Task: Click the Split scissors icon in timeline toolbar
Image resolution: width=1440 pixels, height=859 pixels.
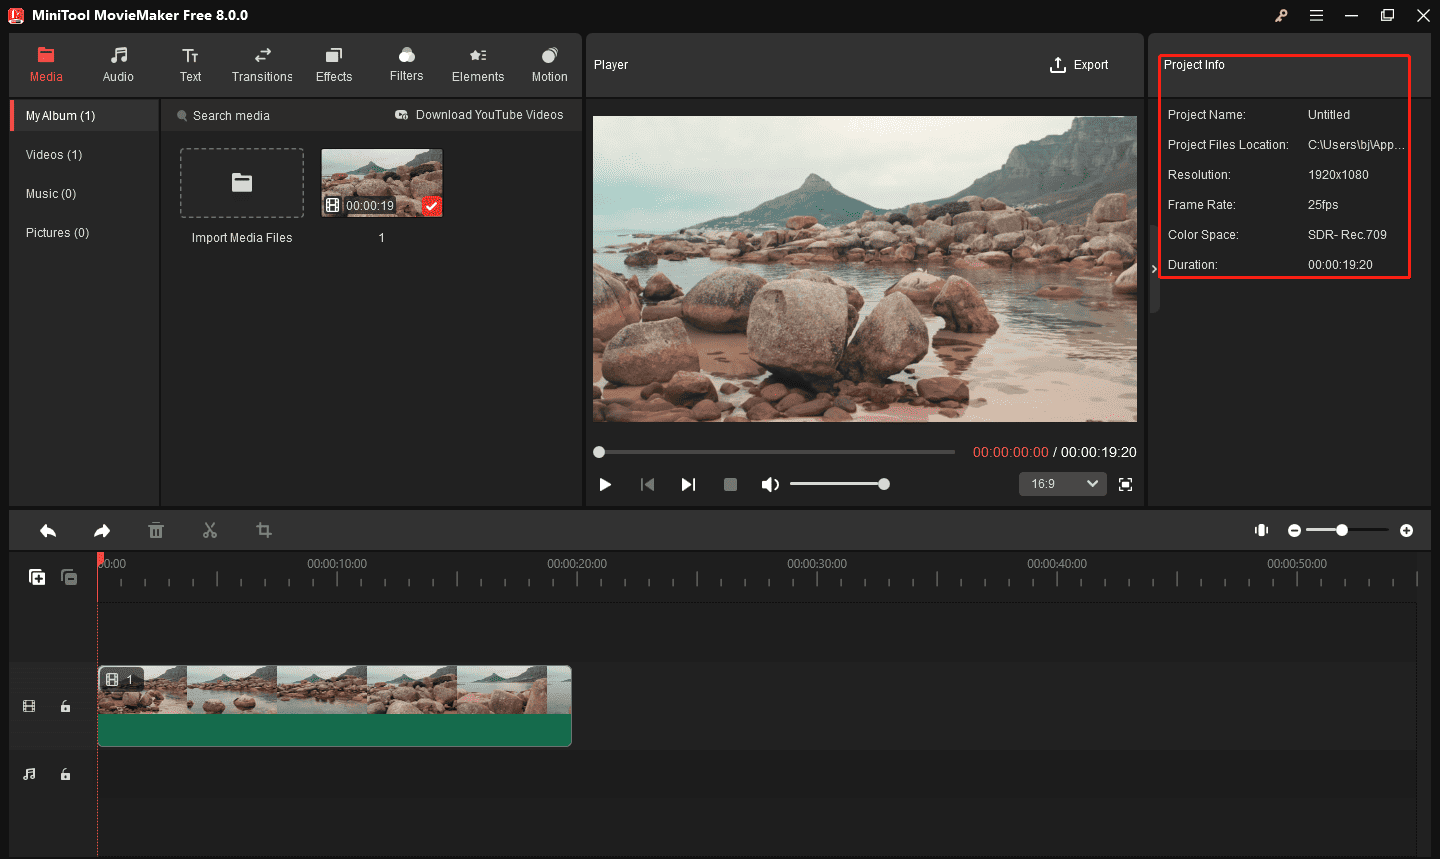Action: (x=210, y=530)
